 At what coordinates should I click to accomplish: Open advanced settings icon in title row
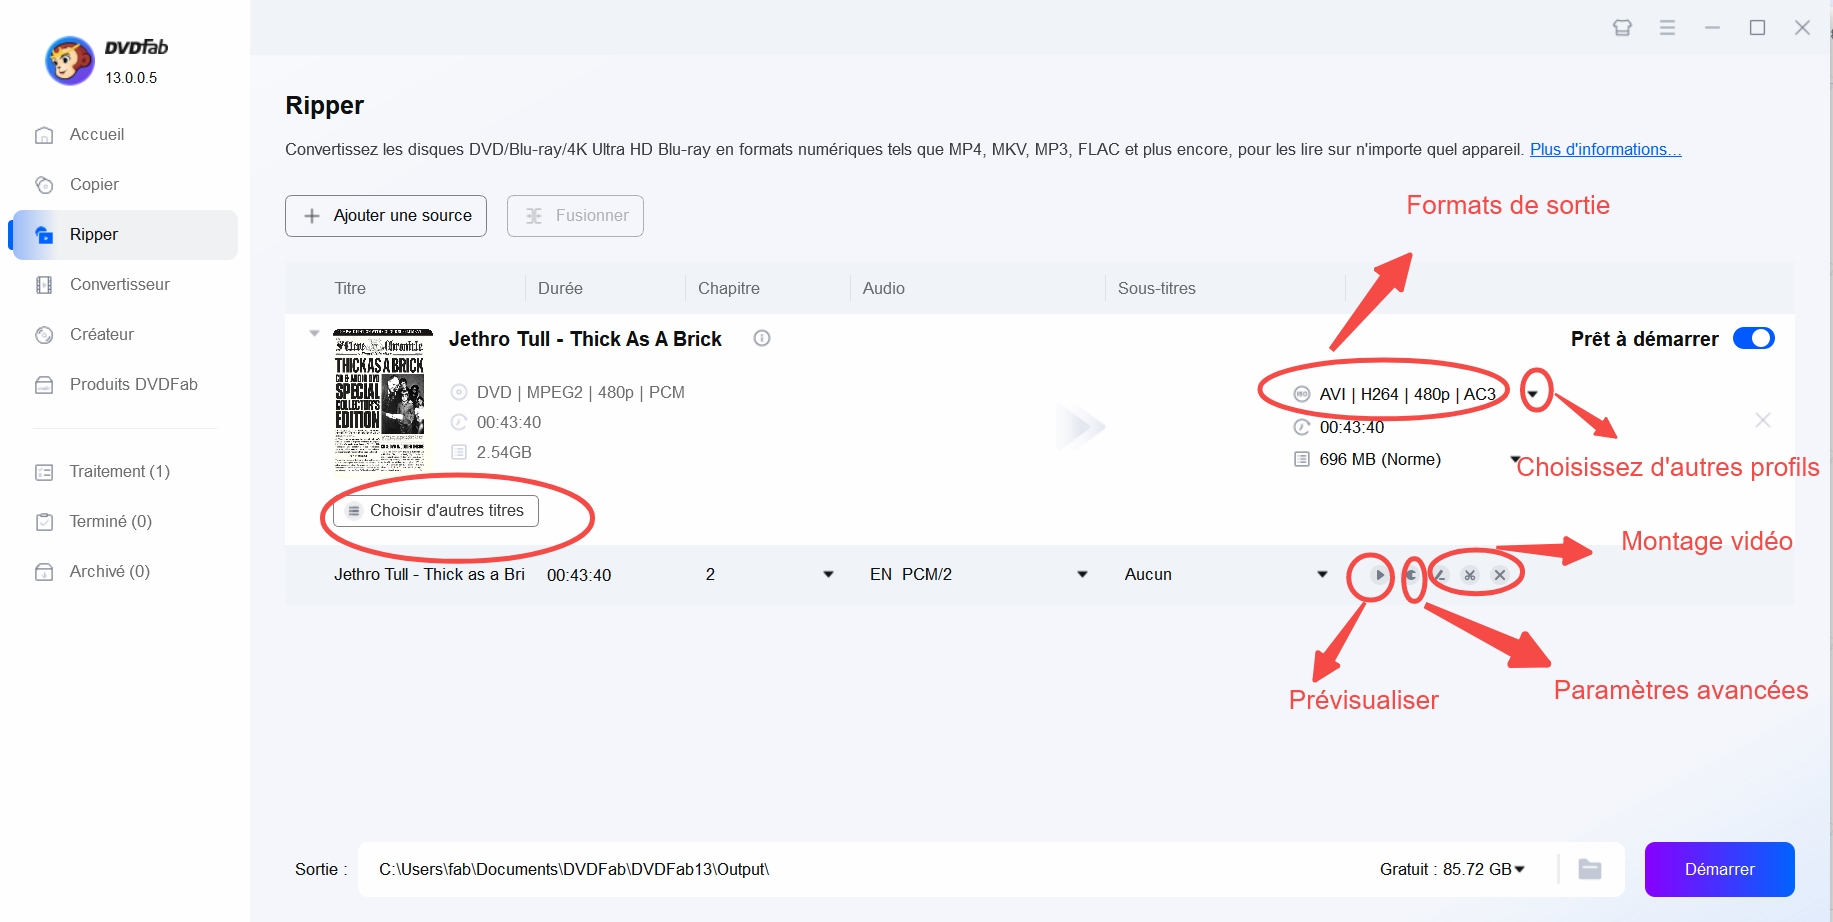click(1411, 575)
